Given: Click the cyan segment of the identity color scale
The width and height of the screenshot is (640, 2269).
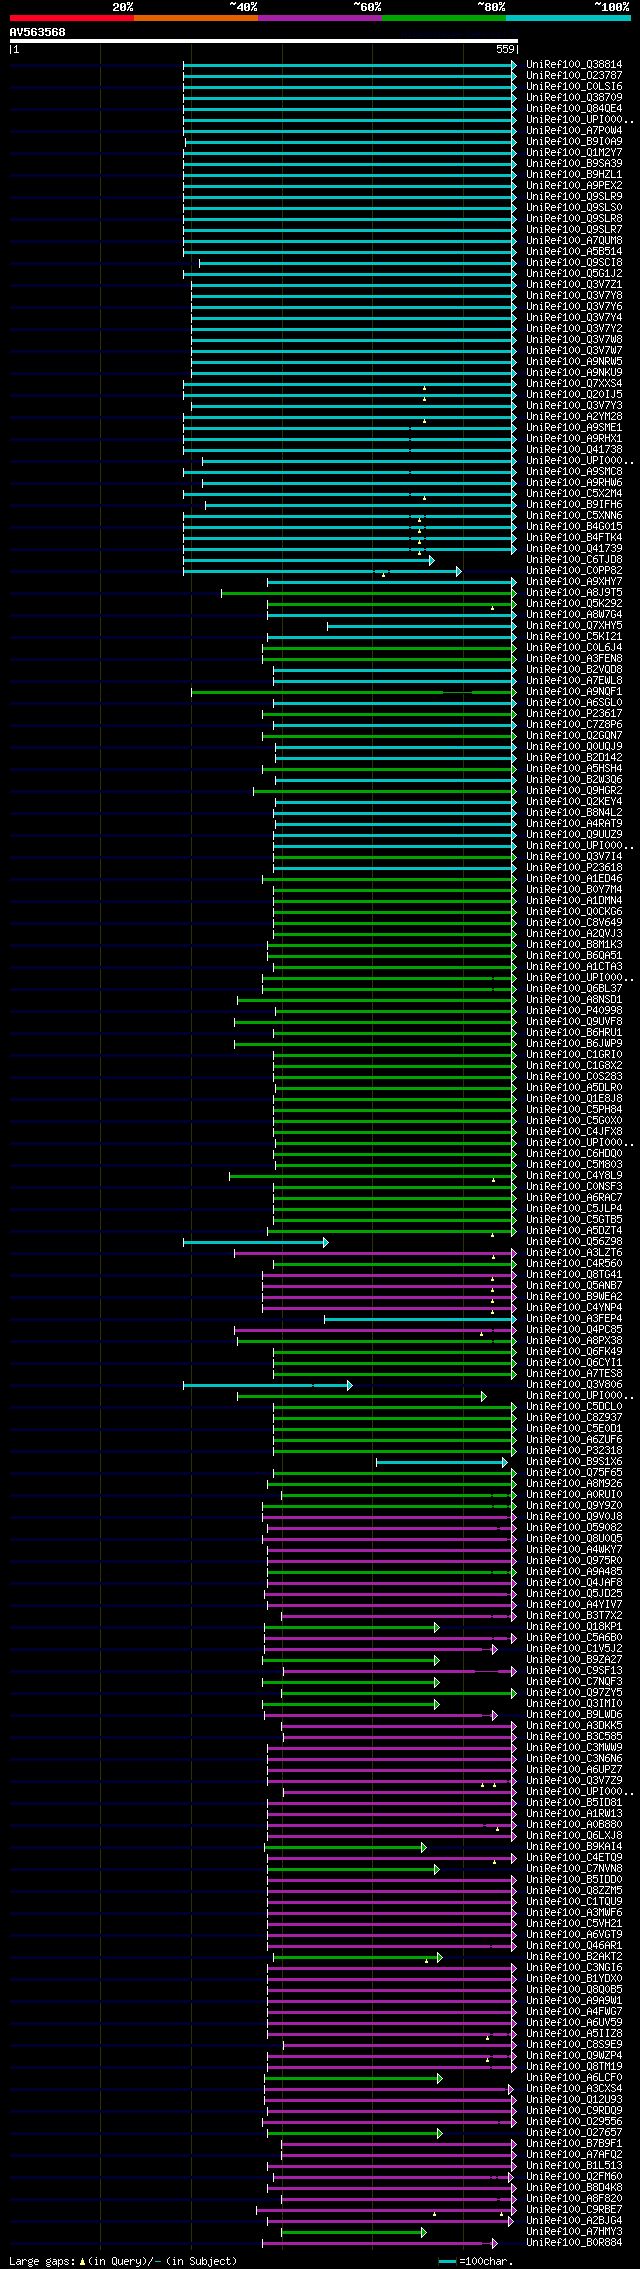Looking at the screenshot, I should tap(568, 18).
